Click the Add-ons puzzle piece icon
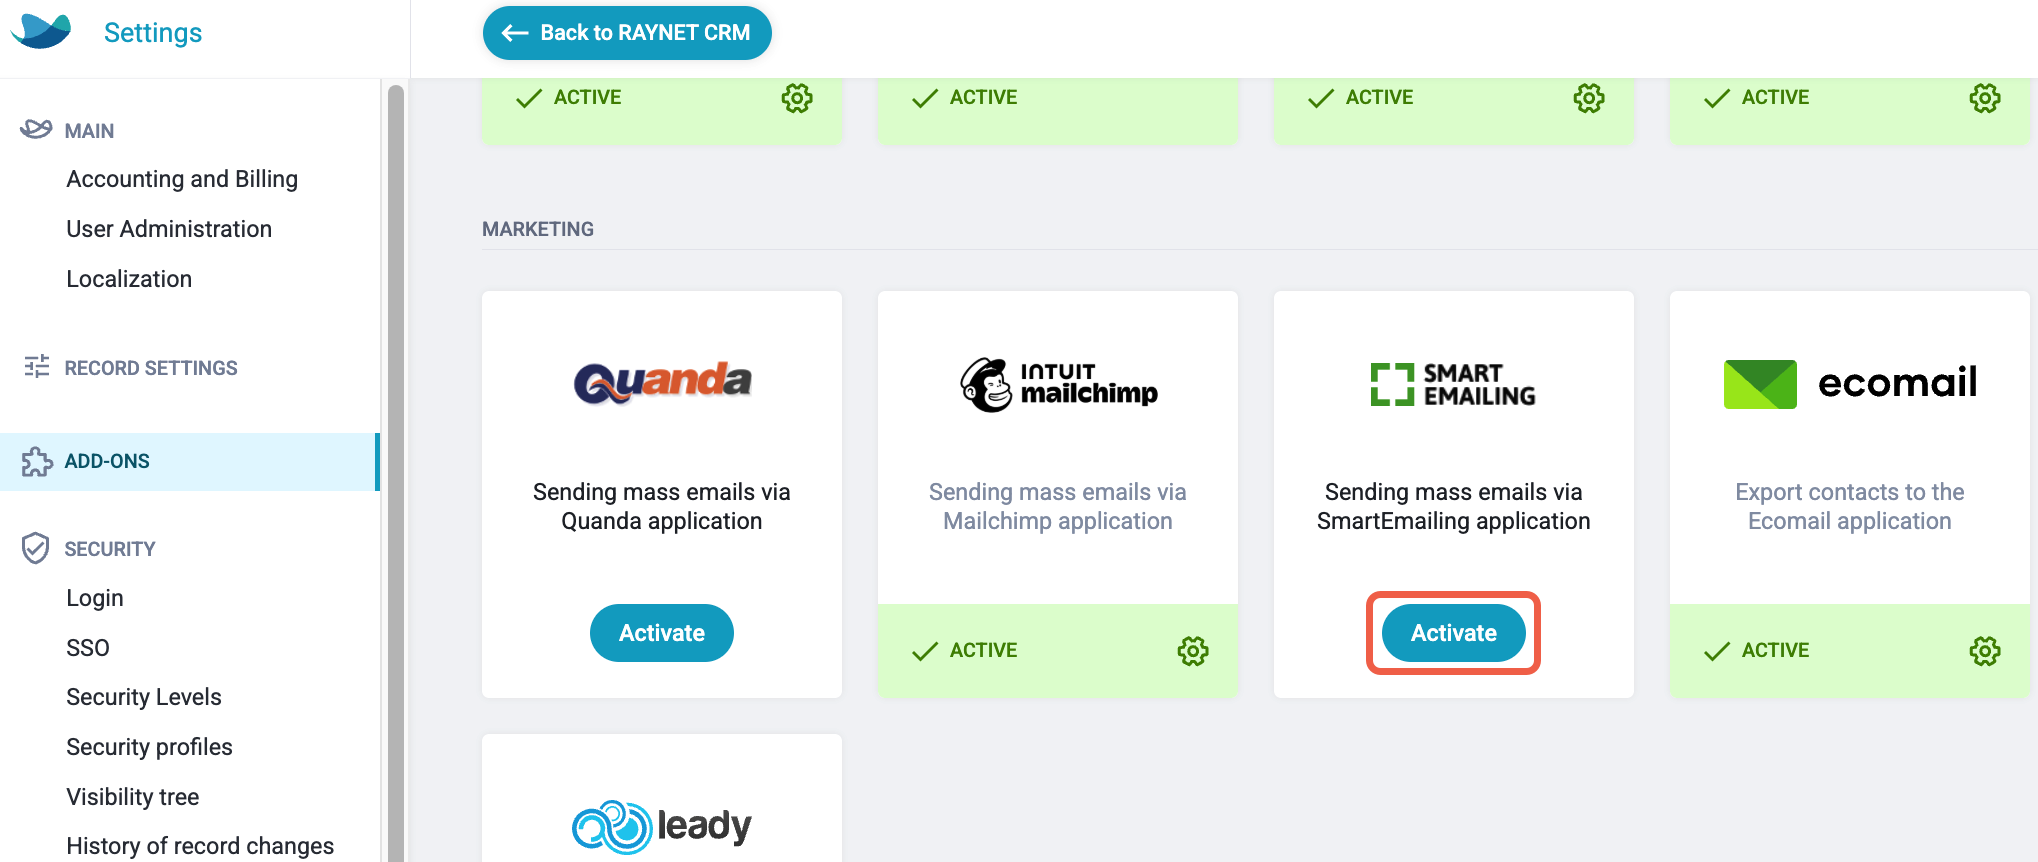Viewport: 2038px width, 862px height. 36,461
